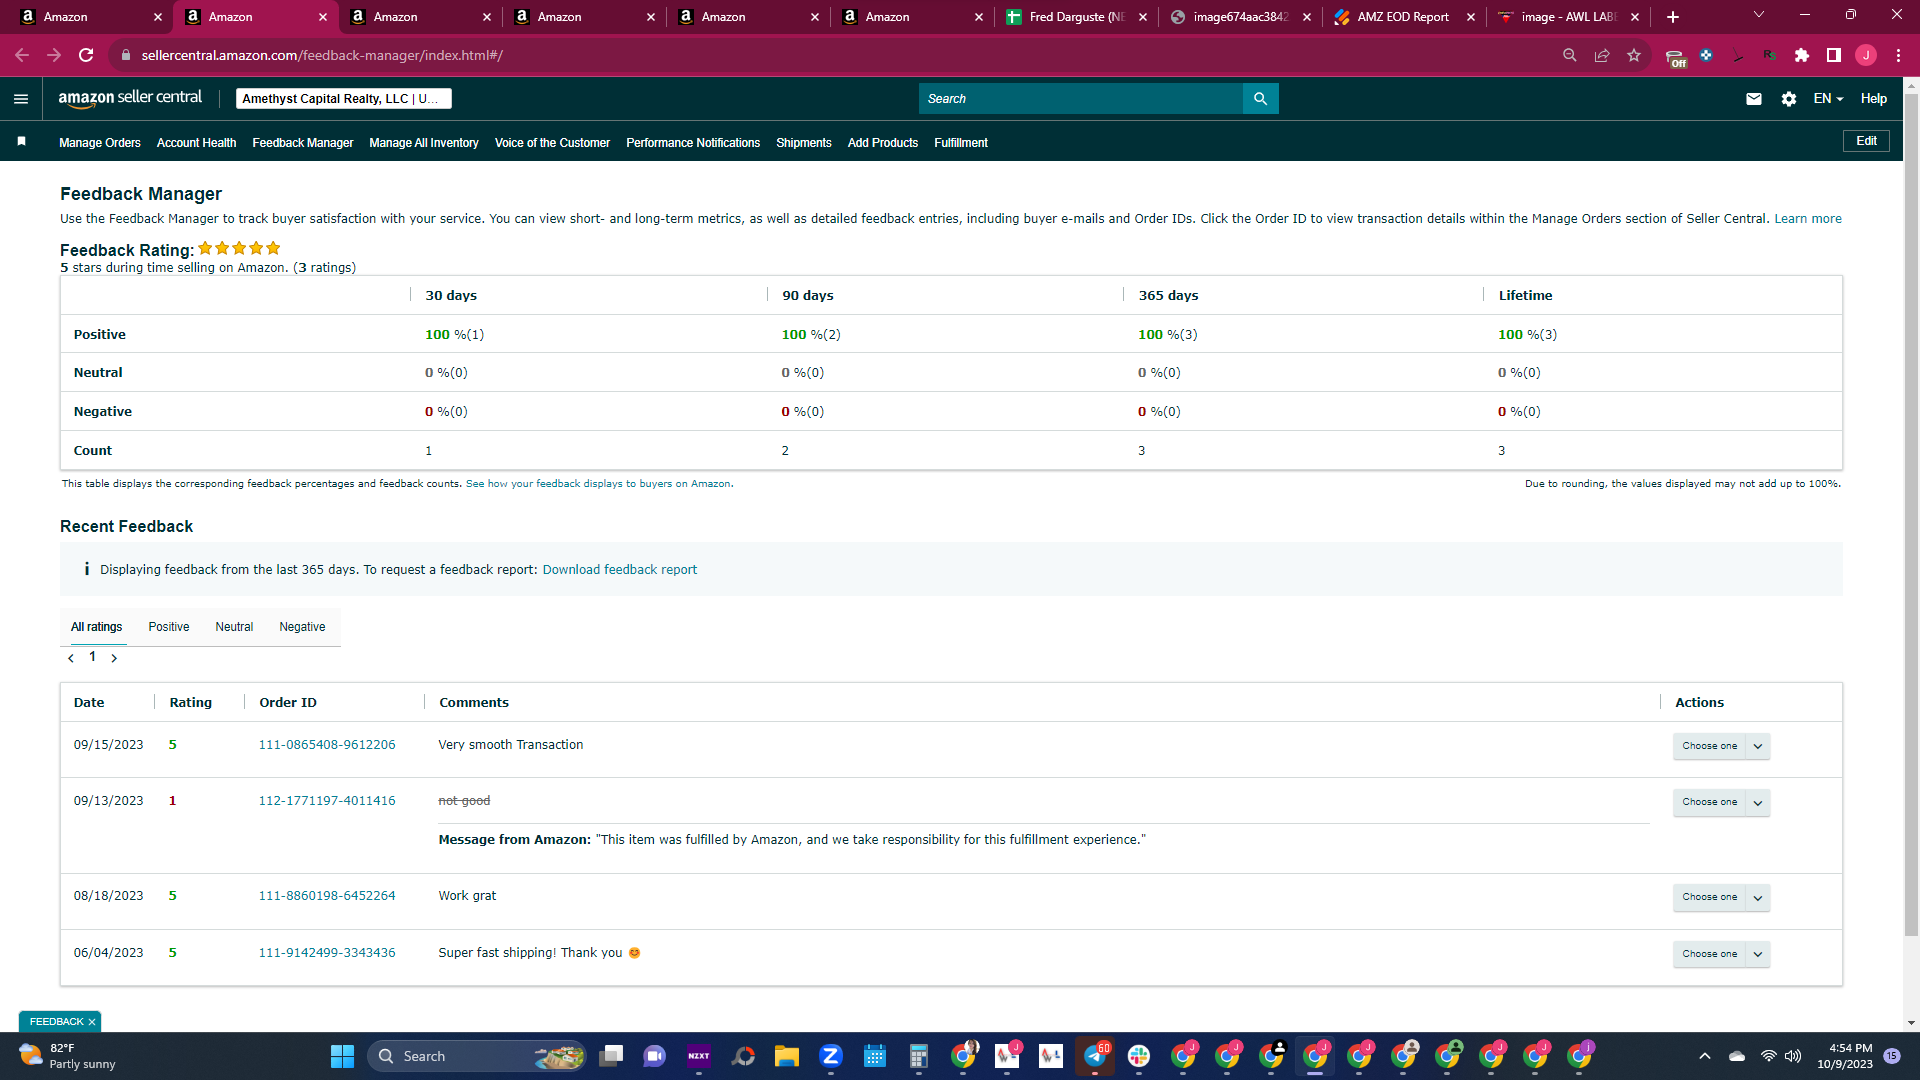Screen dimensions: 1920x1080
Task: Toggle the browser side panel icon
Action: [x=1834, y=55]
